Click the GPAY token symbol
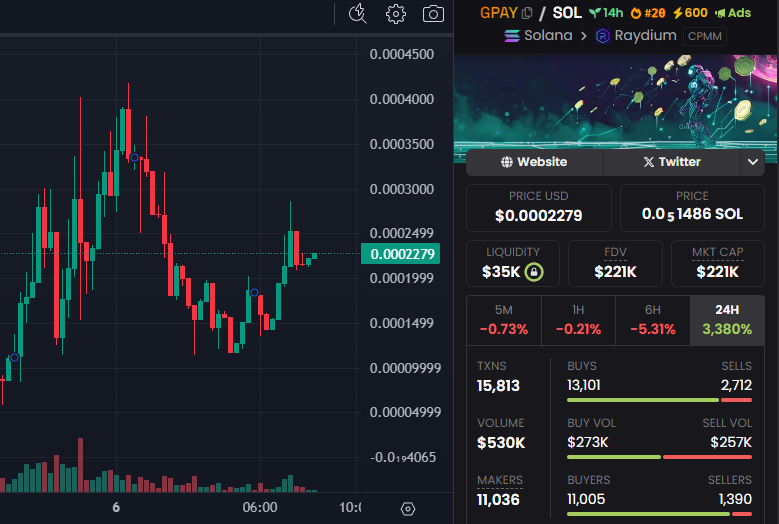 pos(499,13)
